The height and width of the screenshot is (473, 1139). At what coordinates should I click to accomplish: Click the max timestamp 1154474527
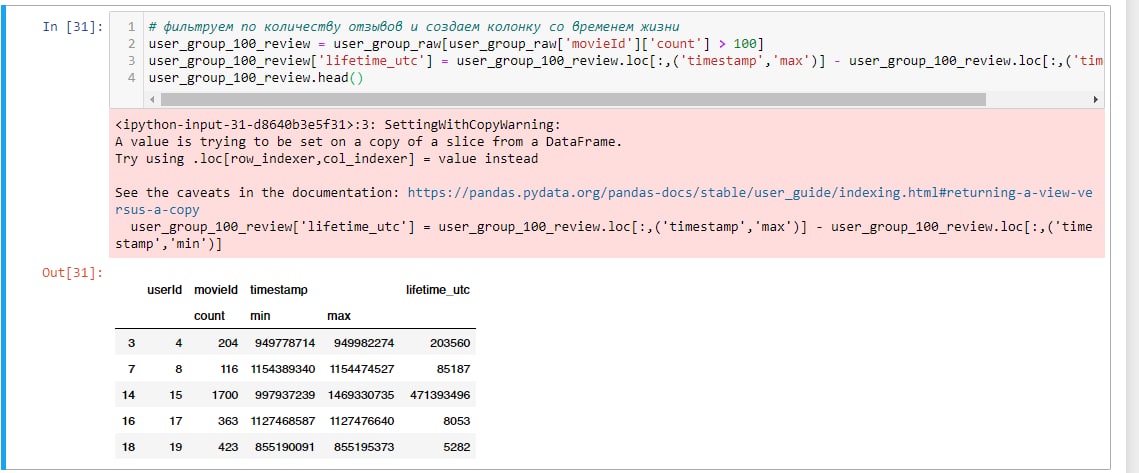coord(361,369)
